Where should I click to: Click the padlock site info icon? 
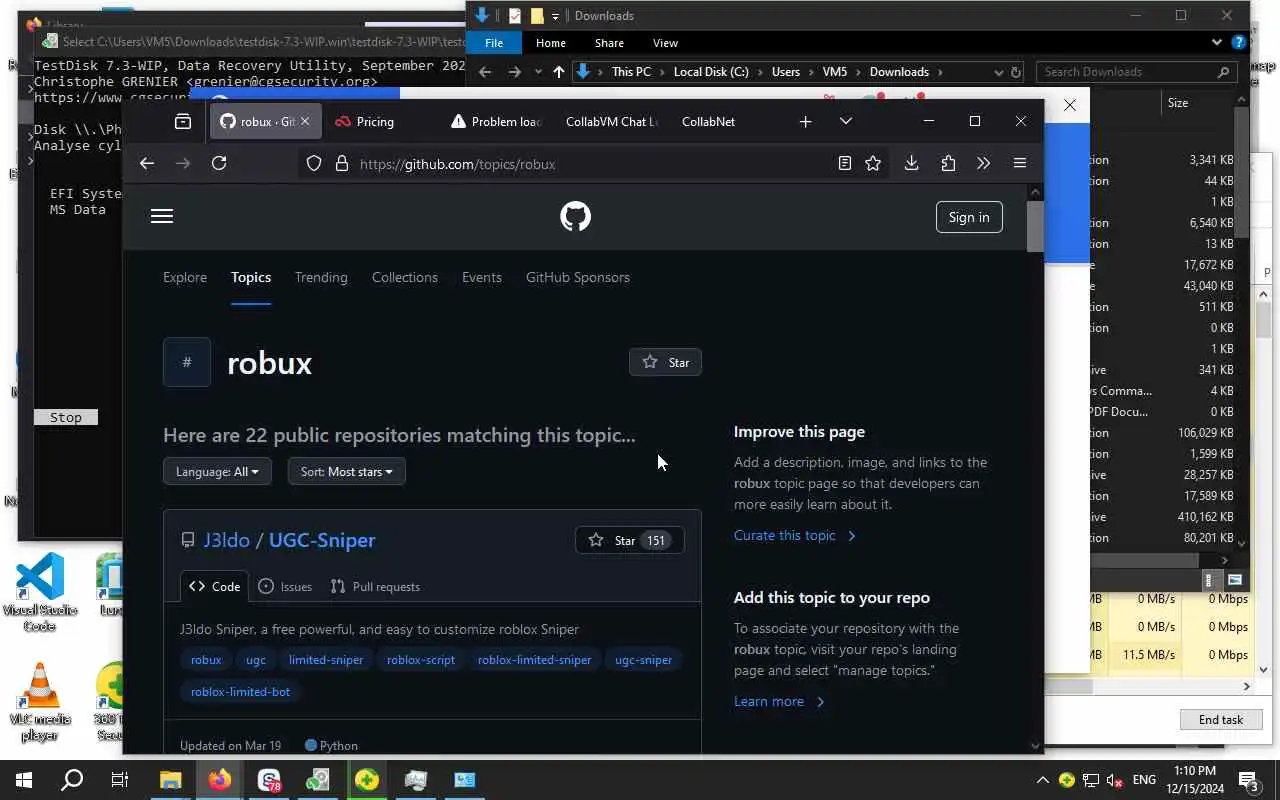coord(341,164)
